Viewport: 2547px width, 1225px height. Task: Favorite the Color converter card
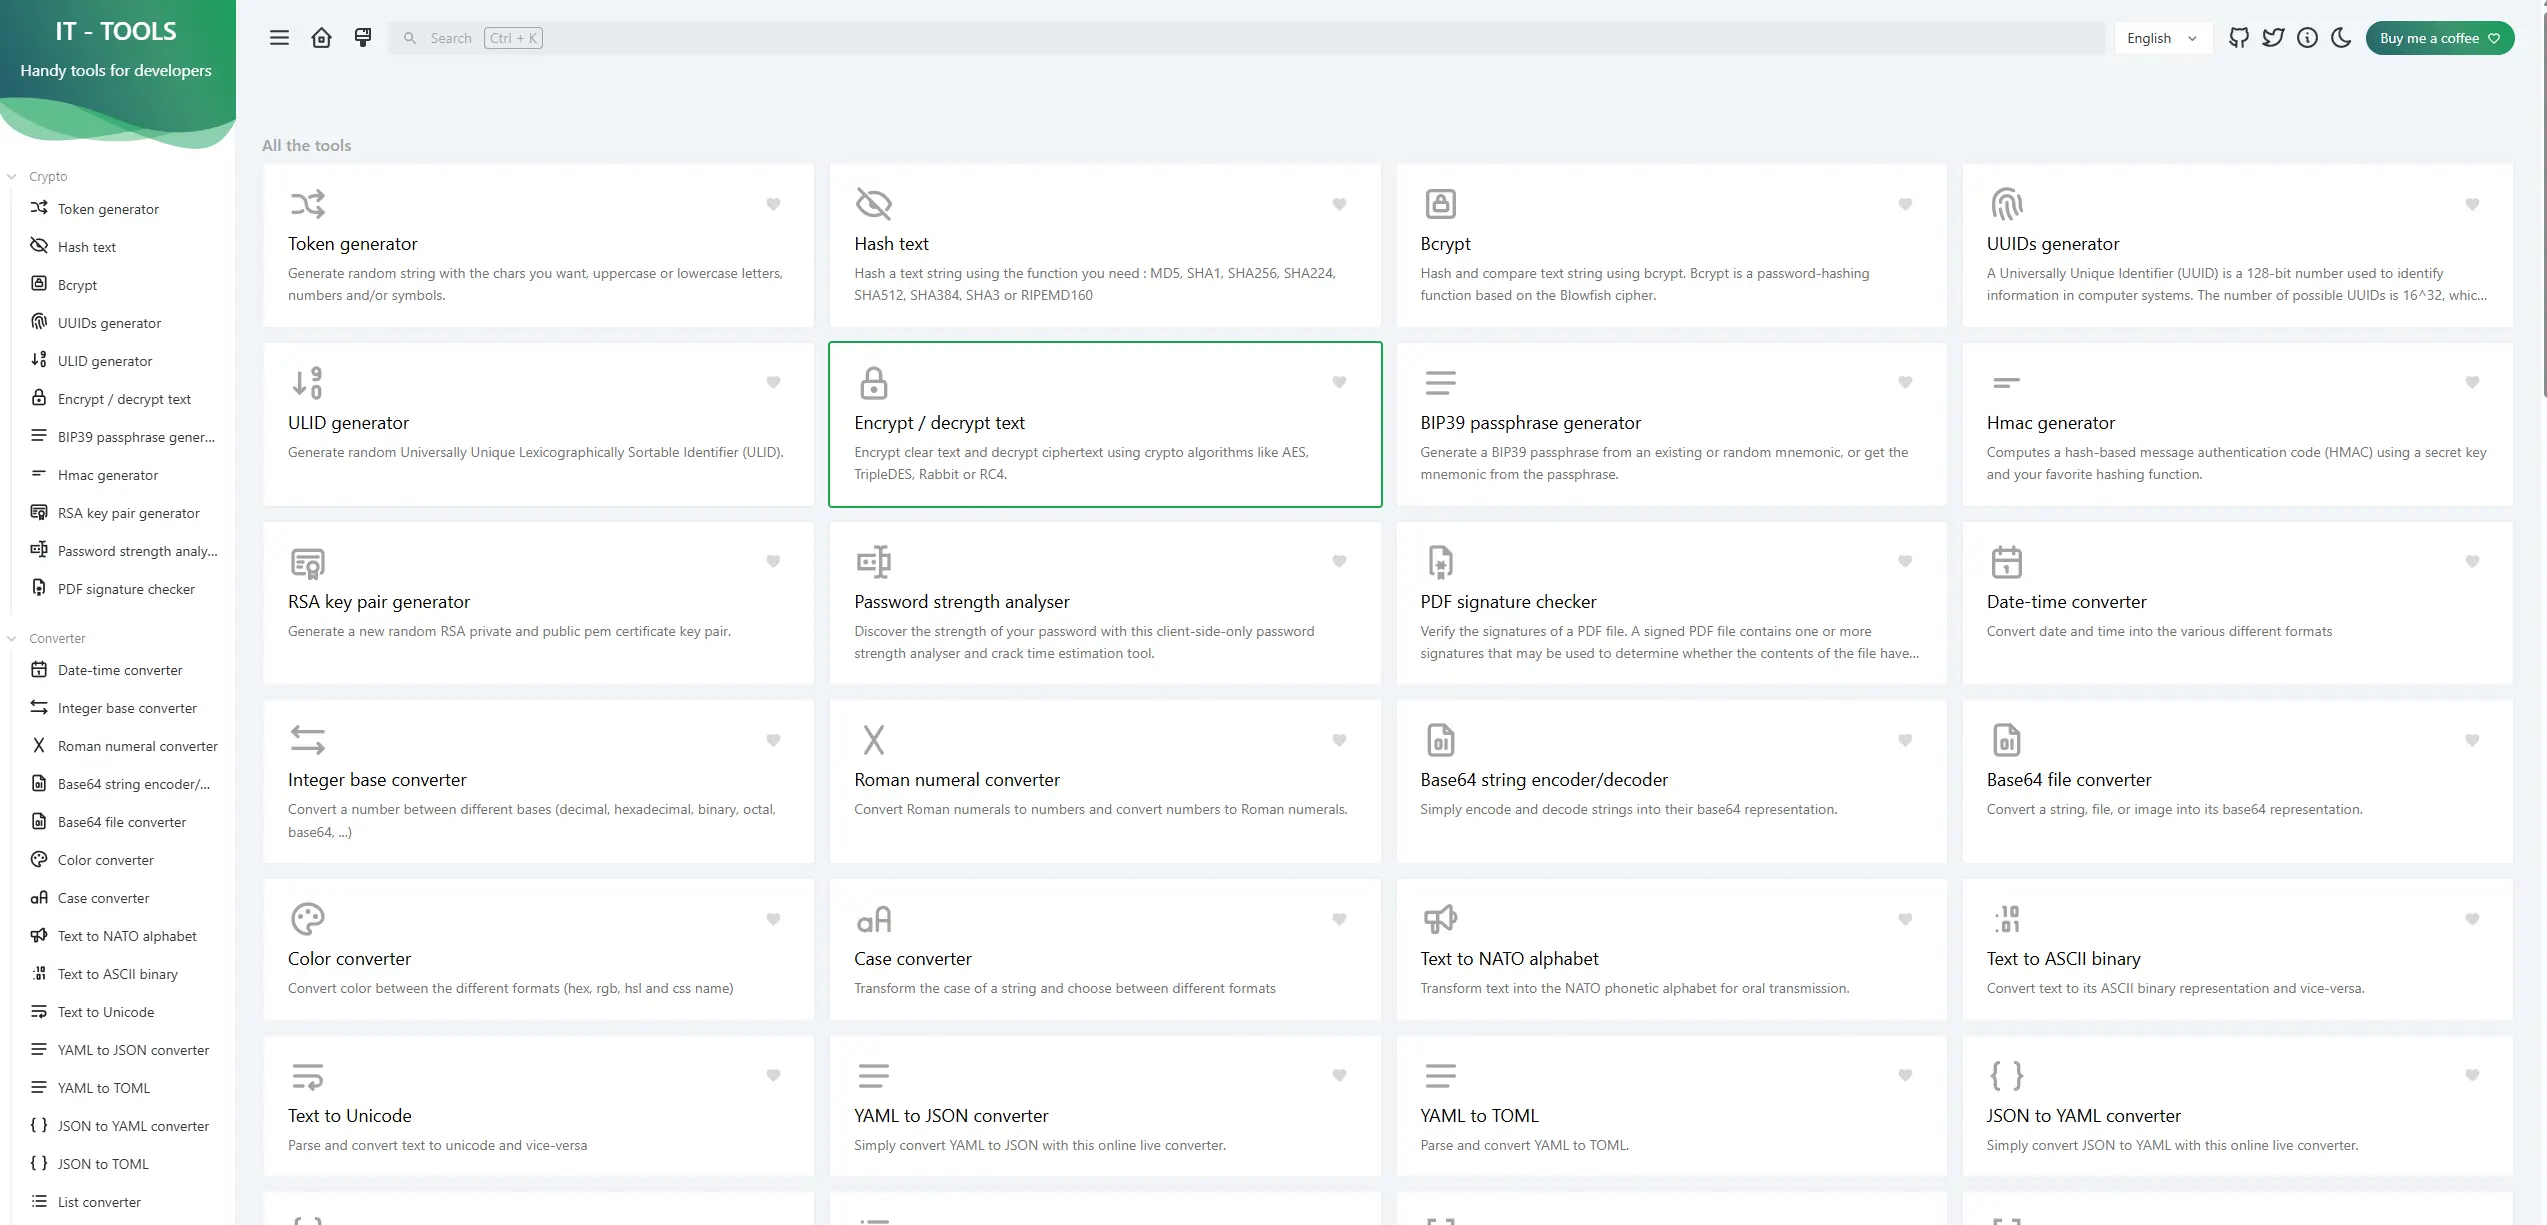point(773,919)
